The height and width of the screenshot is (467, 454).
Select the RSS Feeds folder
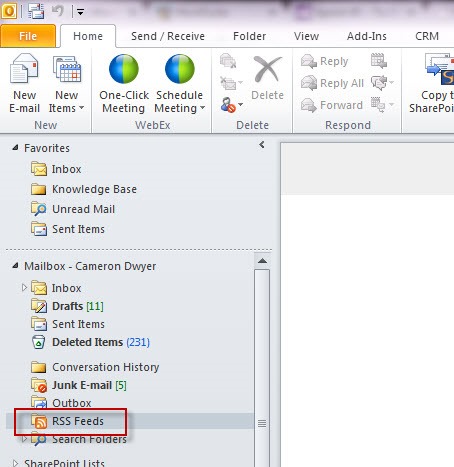[x=78, y=421]
